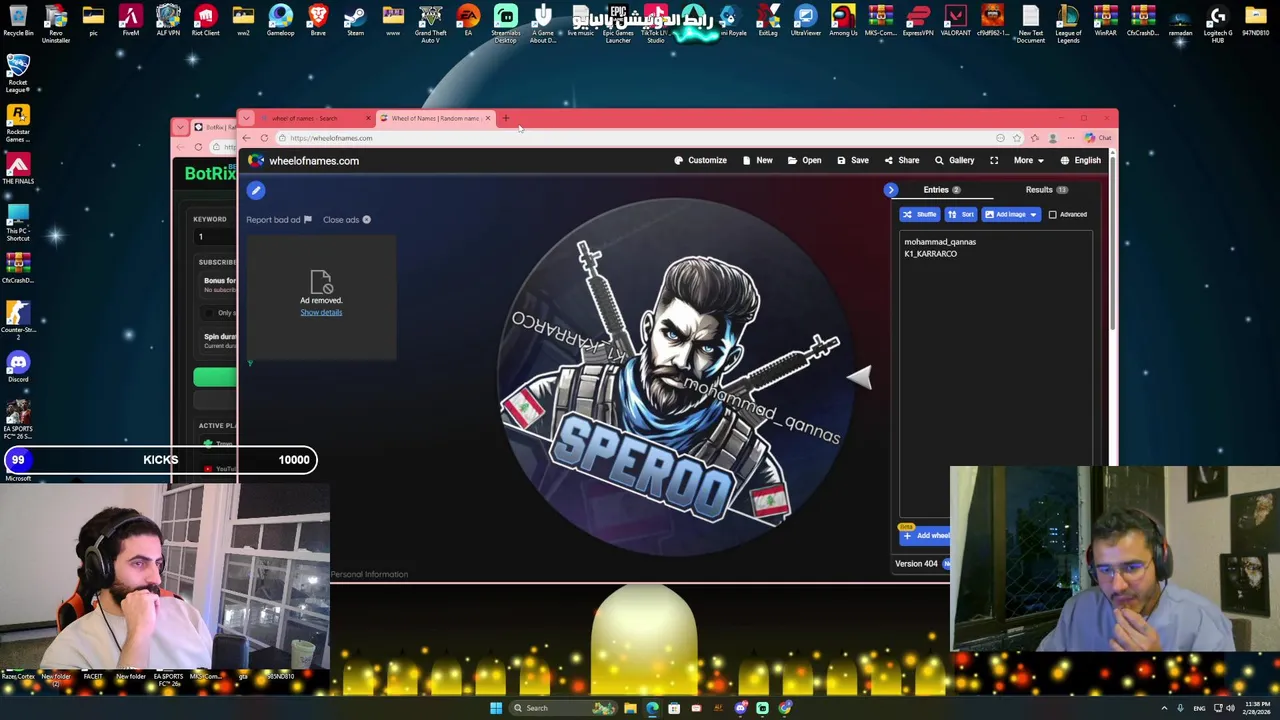Open VALORANT desktop shortcut
Viewport: 1280px width, 720px height.
955,21
